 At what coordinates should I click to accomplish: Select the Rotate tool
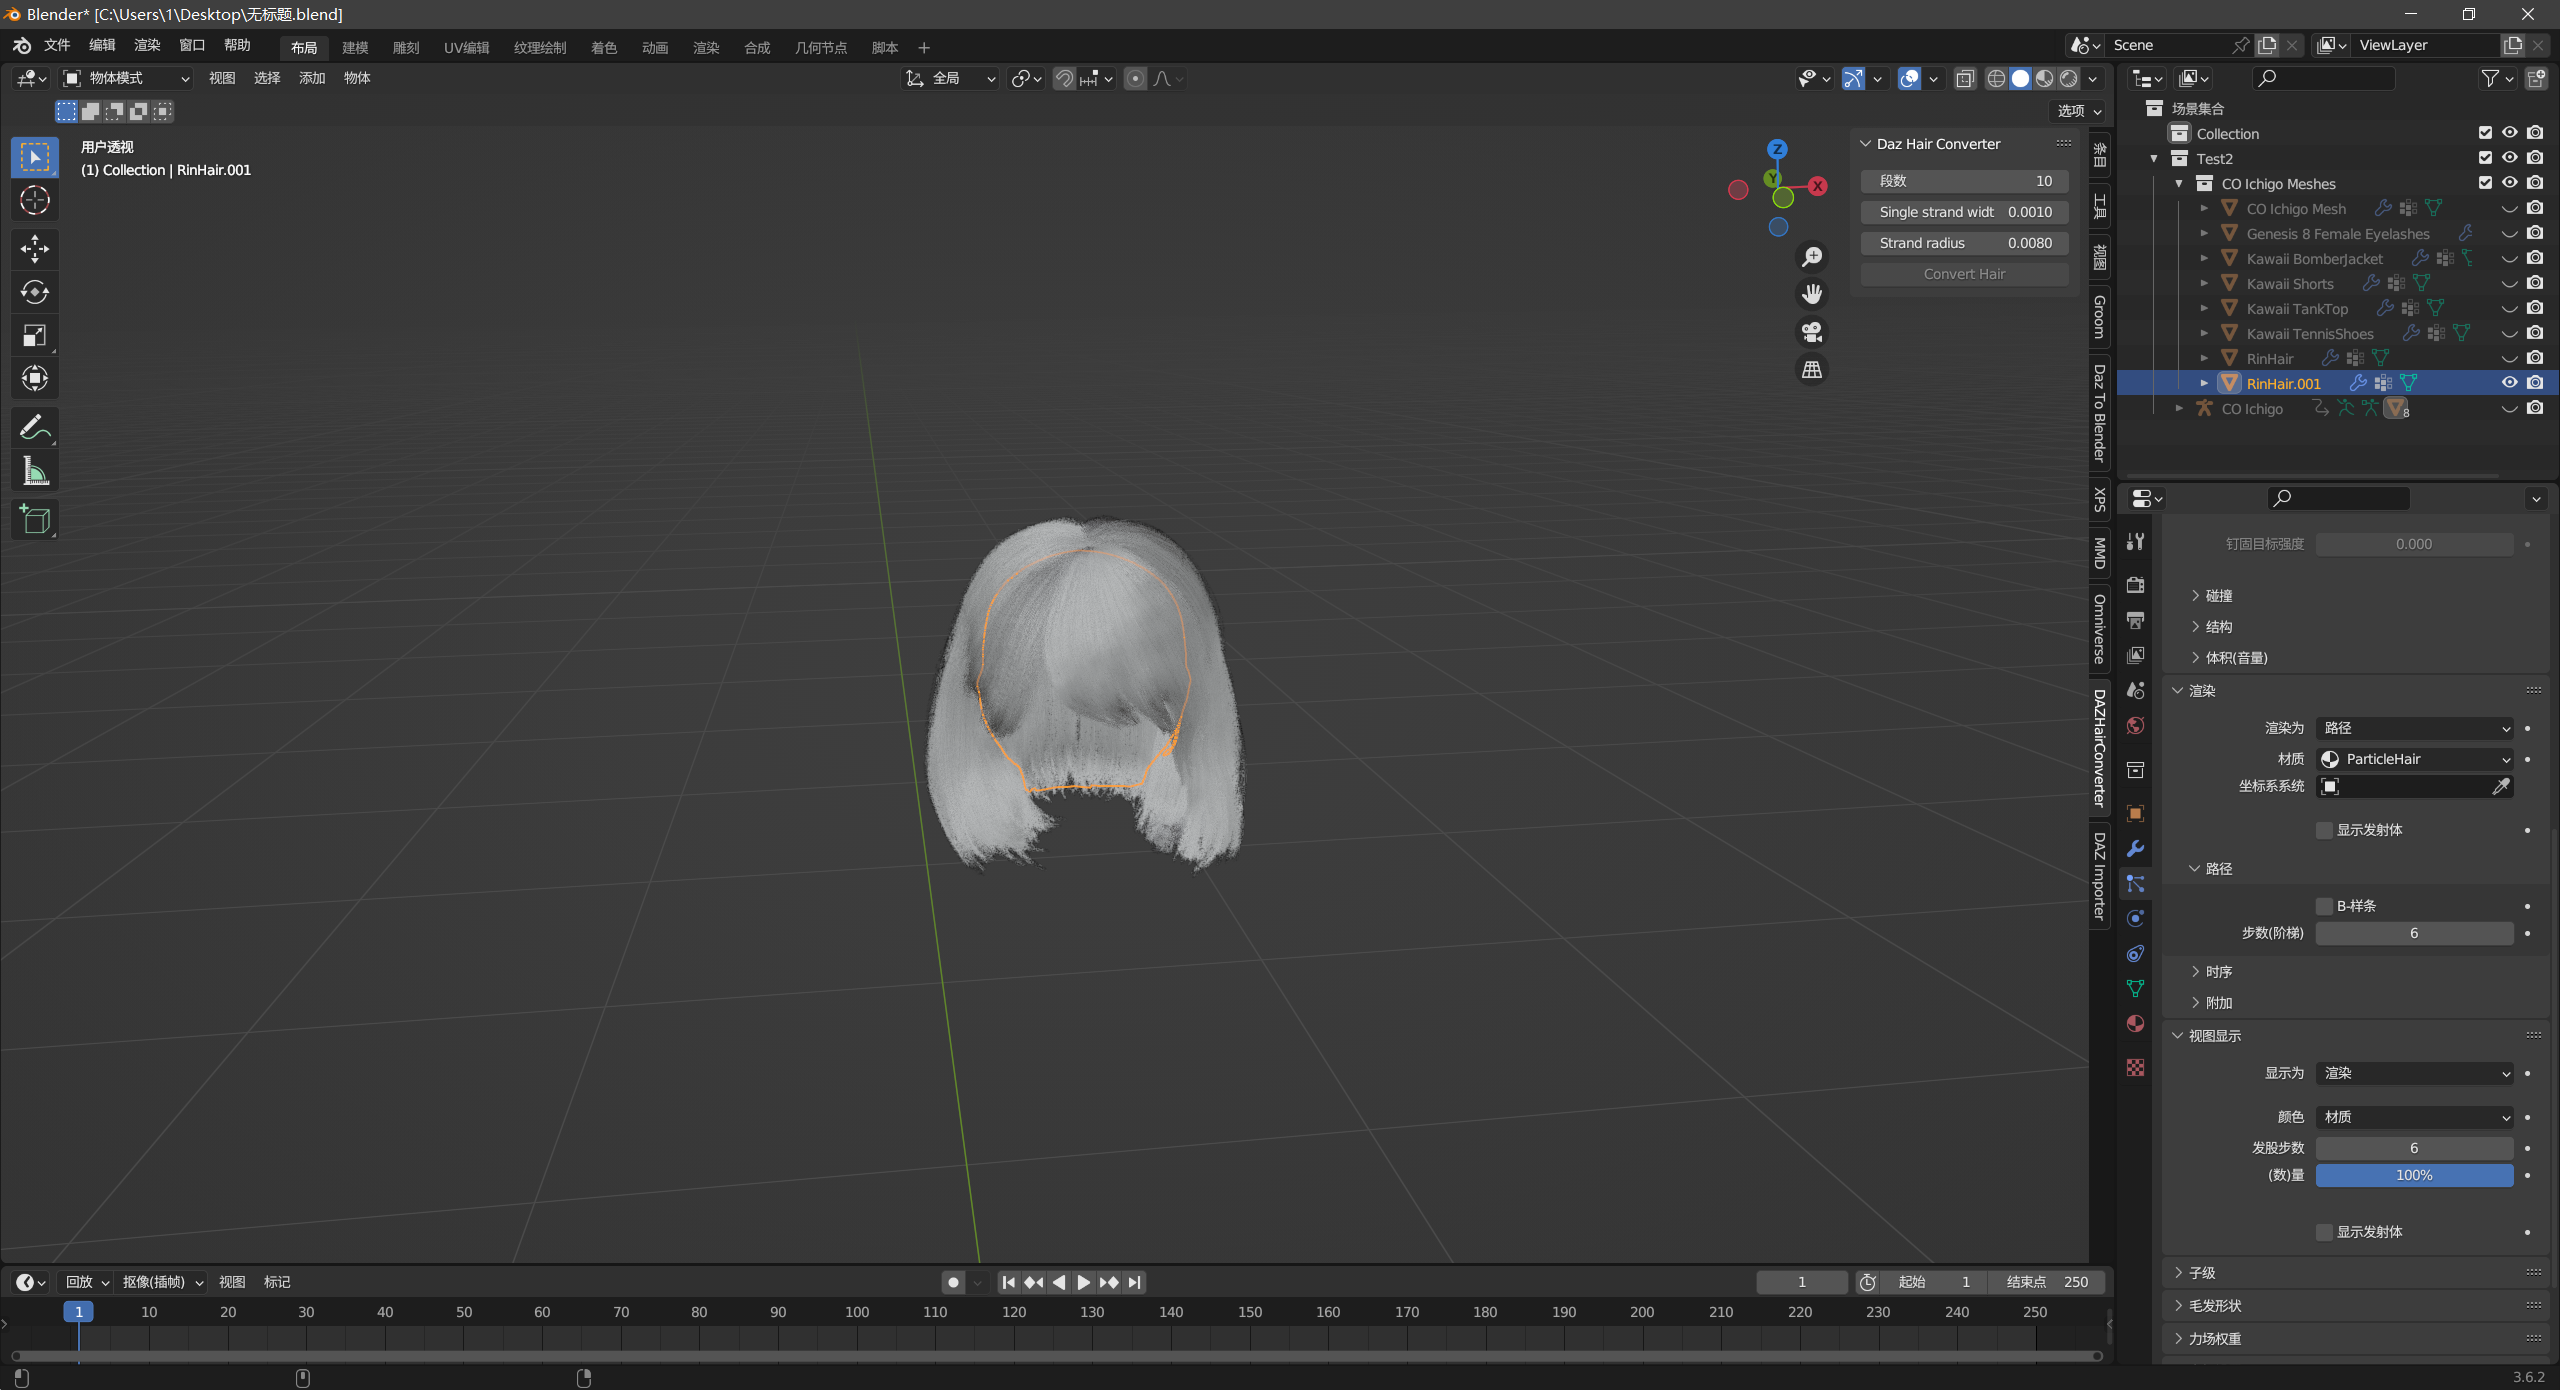coord(35,292)
